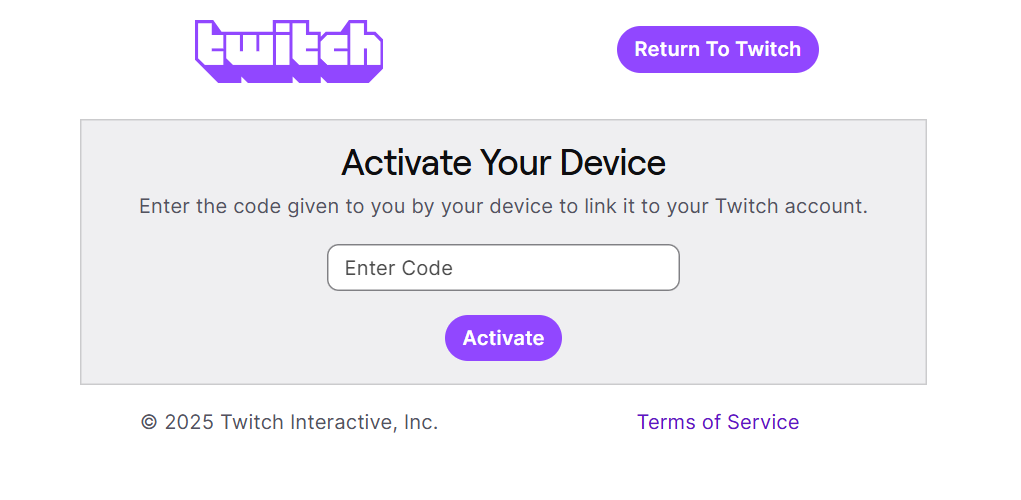Click the Activate Your Device heading
This screenshot has height=500, width=1021.
tap(503, 162)
